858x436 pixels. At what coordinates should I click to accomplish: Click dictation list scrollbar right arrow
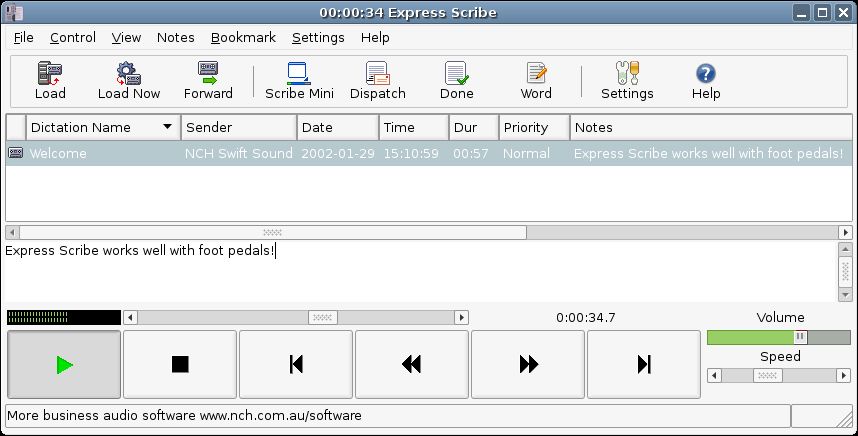point(845,232)
